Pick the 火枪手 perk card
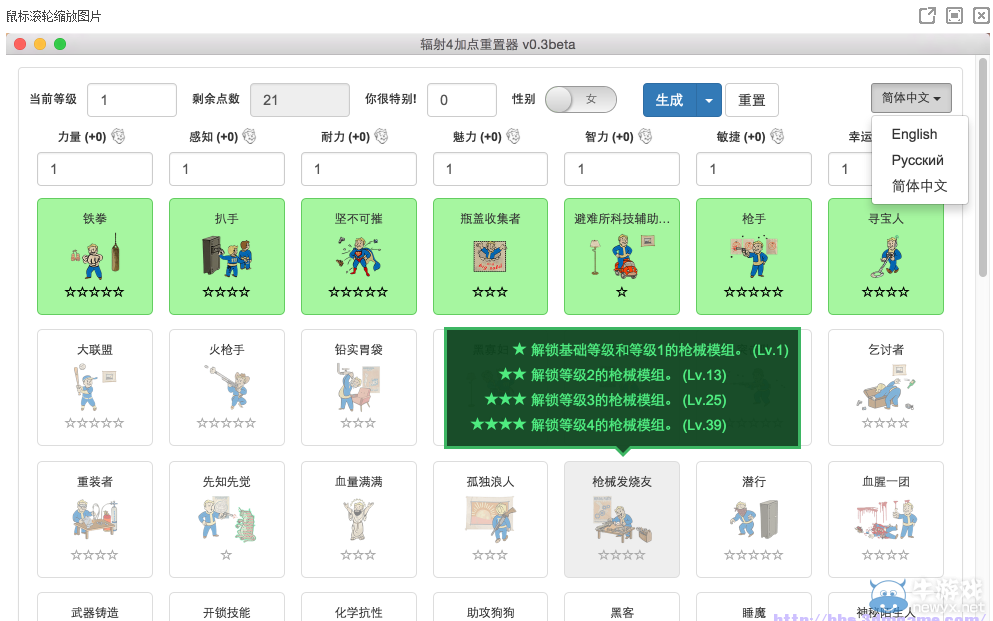 click(227, 387)
